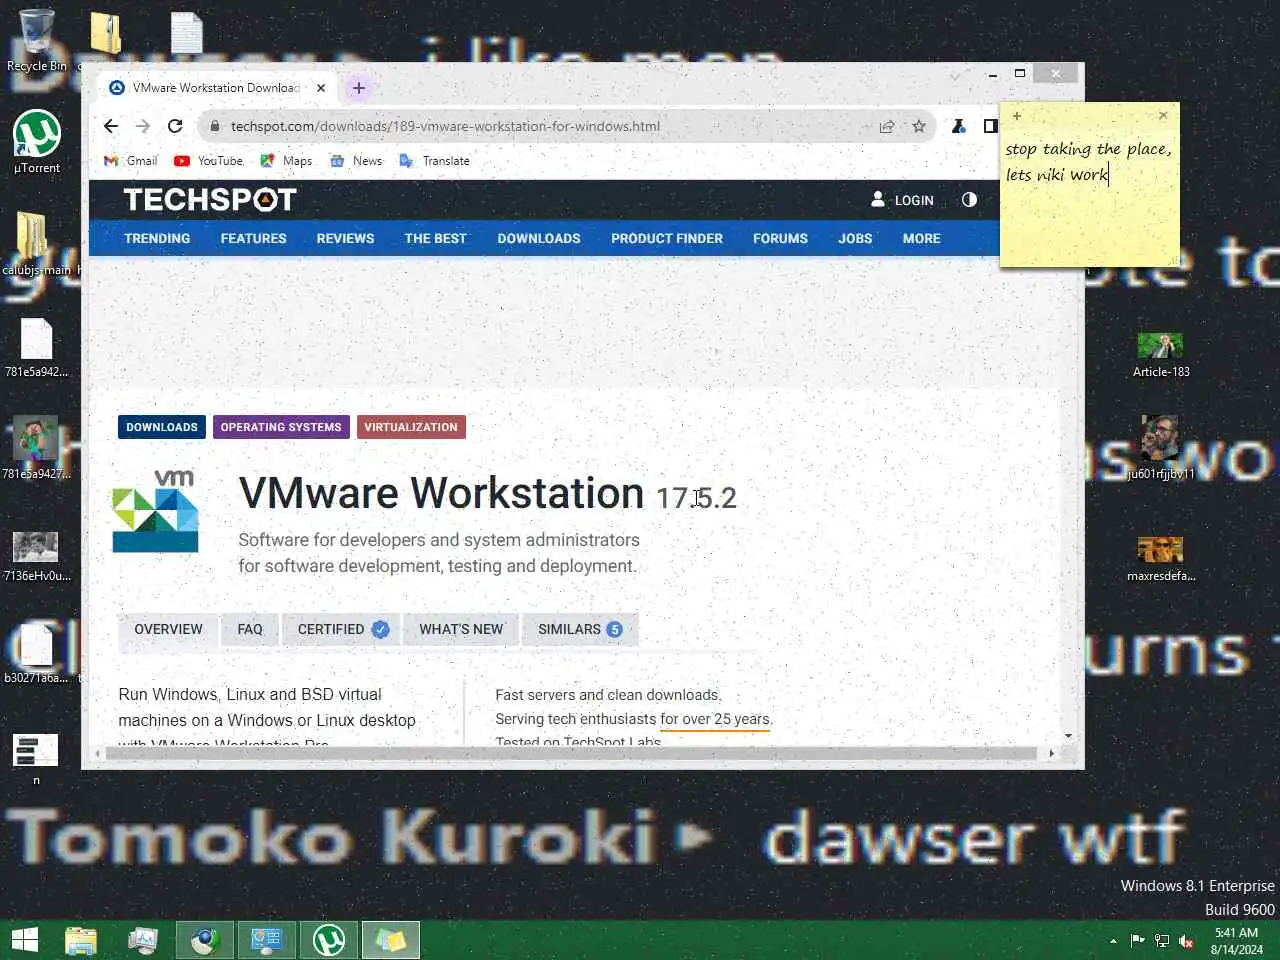Reload the TechSpot page
The image size is (1280, 960).
pos(175,126)
